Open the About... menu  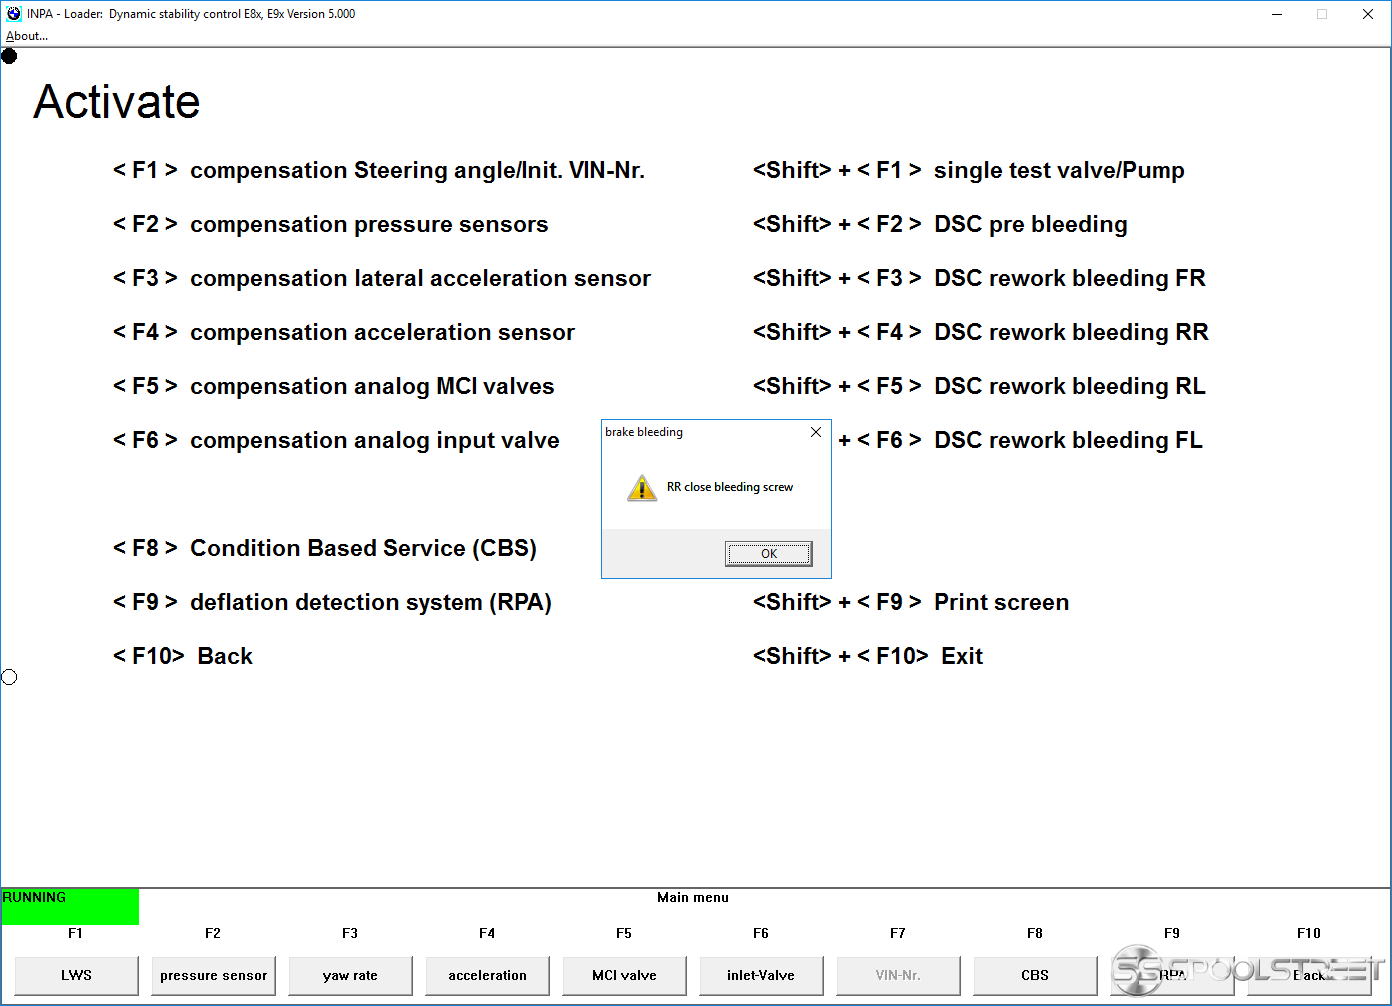(27, 36)
